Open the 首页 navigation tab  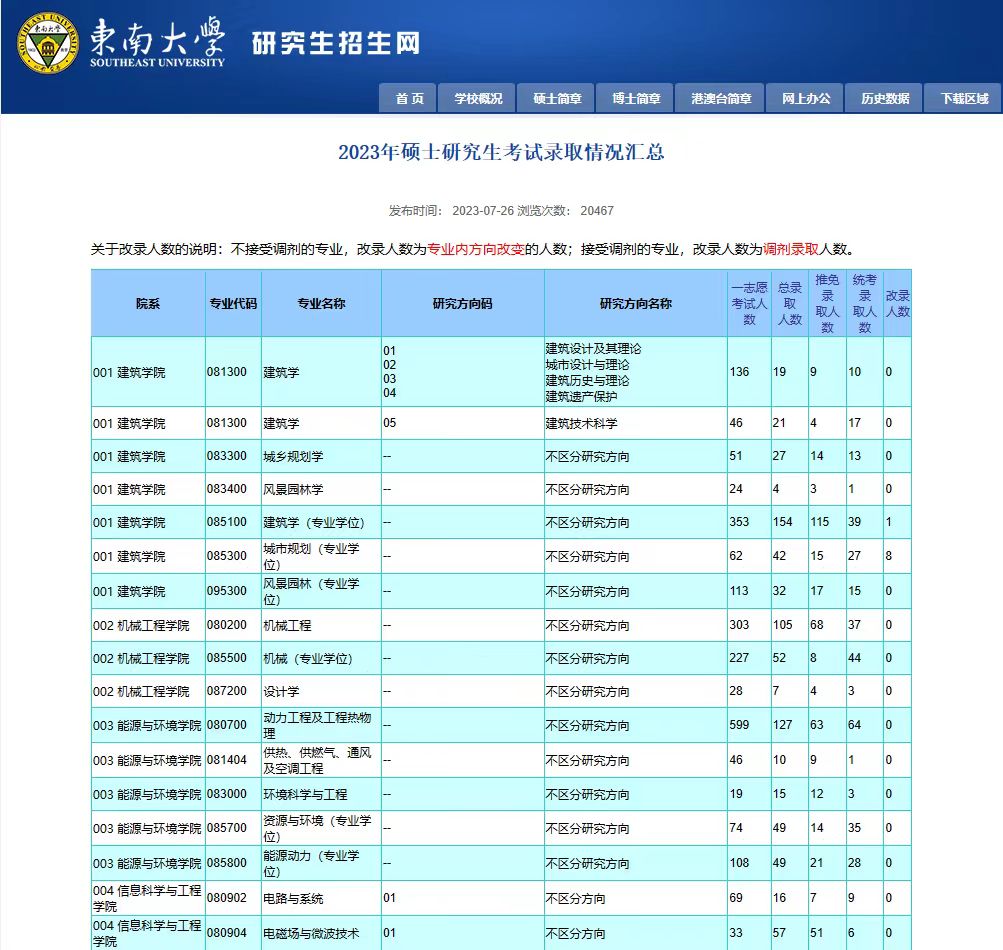point(409,98)
